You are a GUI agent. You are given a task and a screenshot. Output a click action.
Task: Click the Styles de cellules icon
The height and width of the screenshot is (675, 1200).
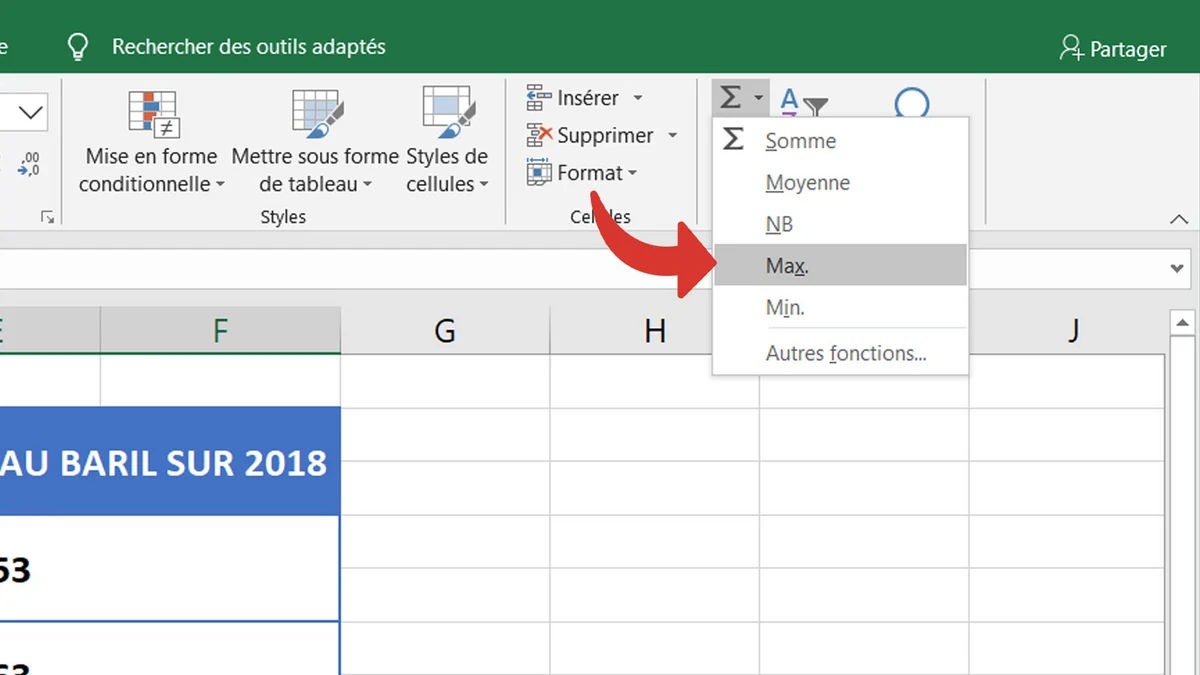pos(447,114)
